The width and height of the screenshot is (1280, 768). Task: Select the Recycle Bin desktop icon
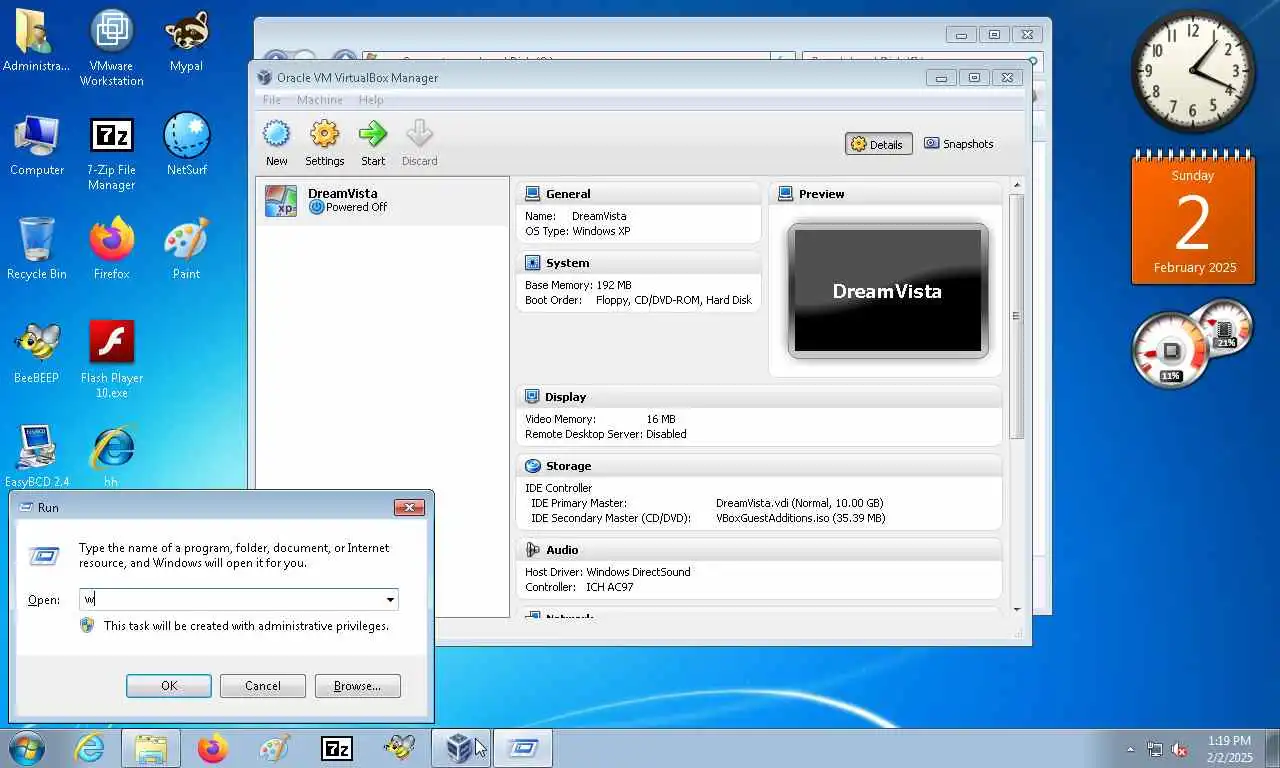[x=37, y=250]
